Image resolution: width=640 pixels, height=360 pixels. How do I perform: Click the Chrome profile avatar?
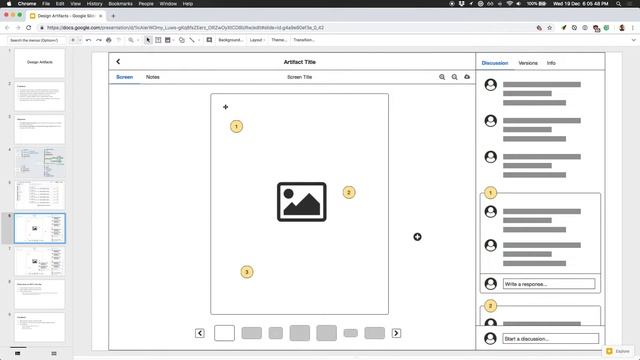point(622,28)
